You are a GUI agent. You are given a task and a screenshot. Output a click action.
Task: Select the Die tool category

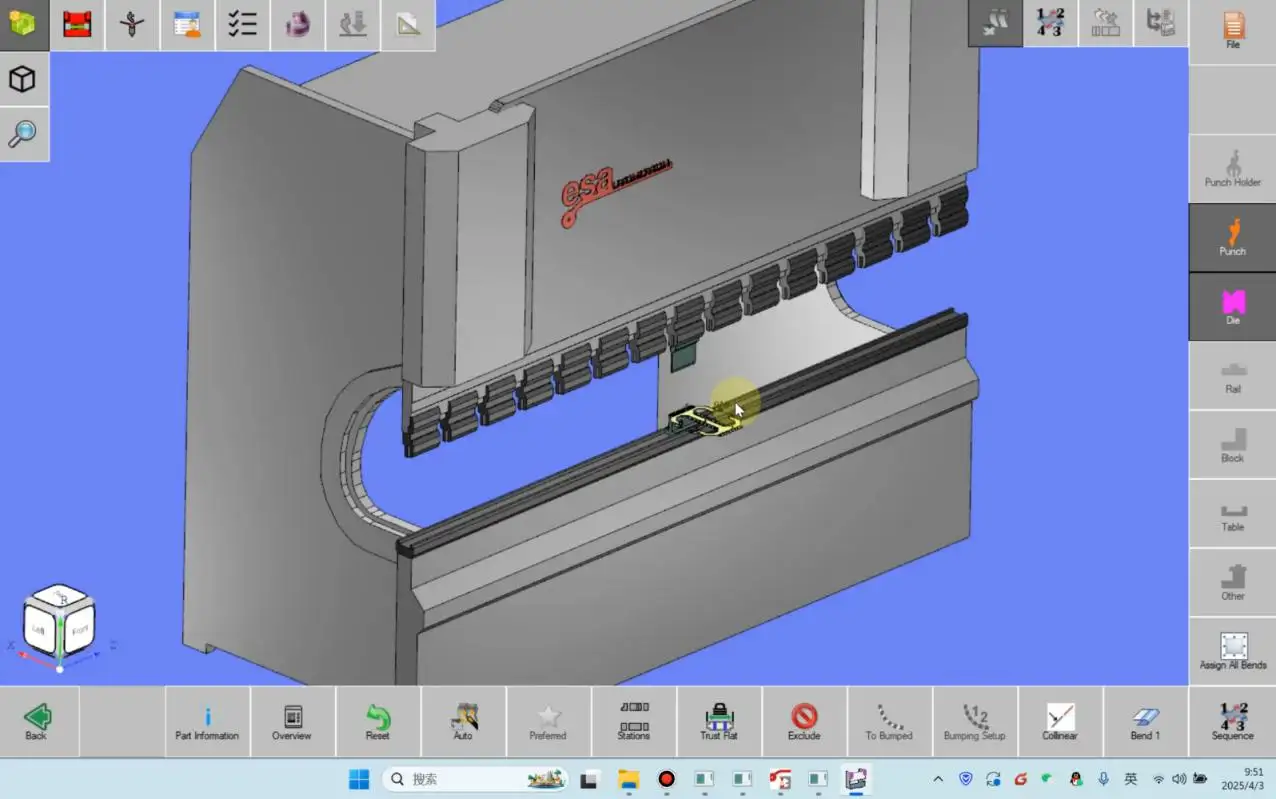coord(1232,306)
